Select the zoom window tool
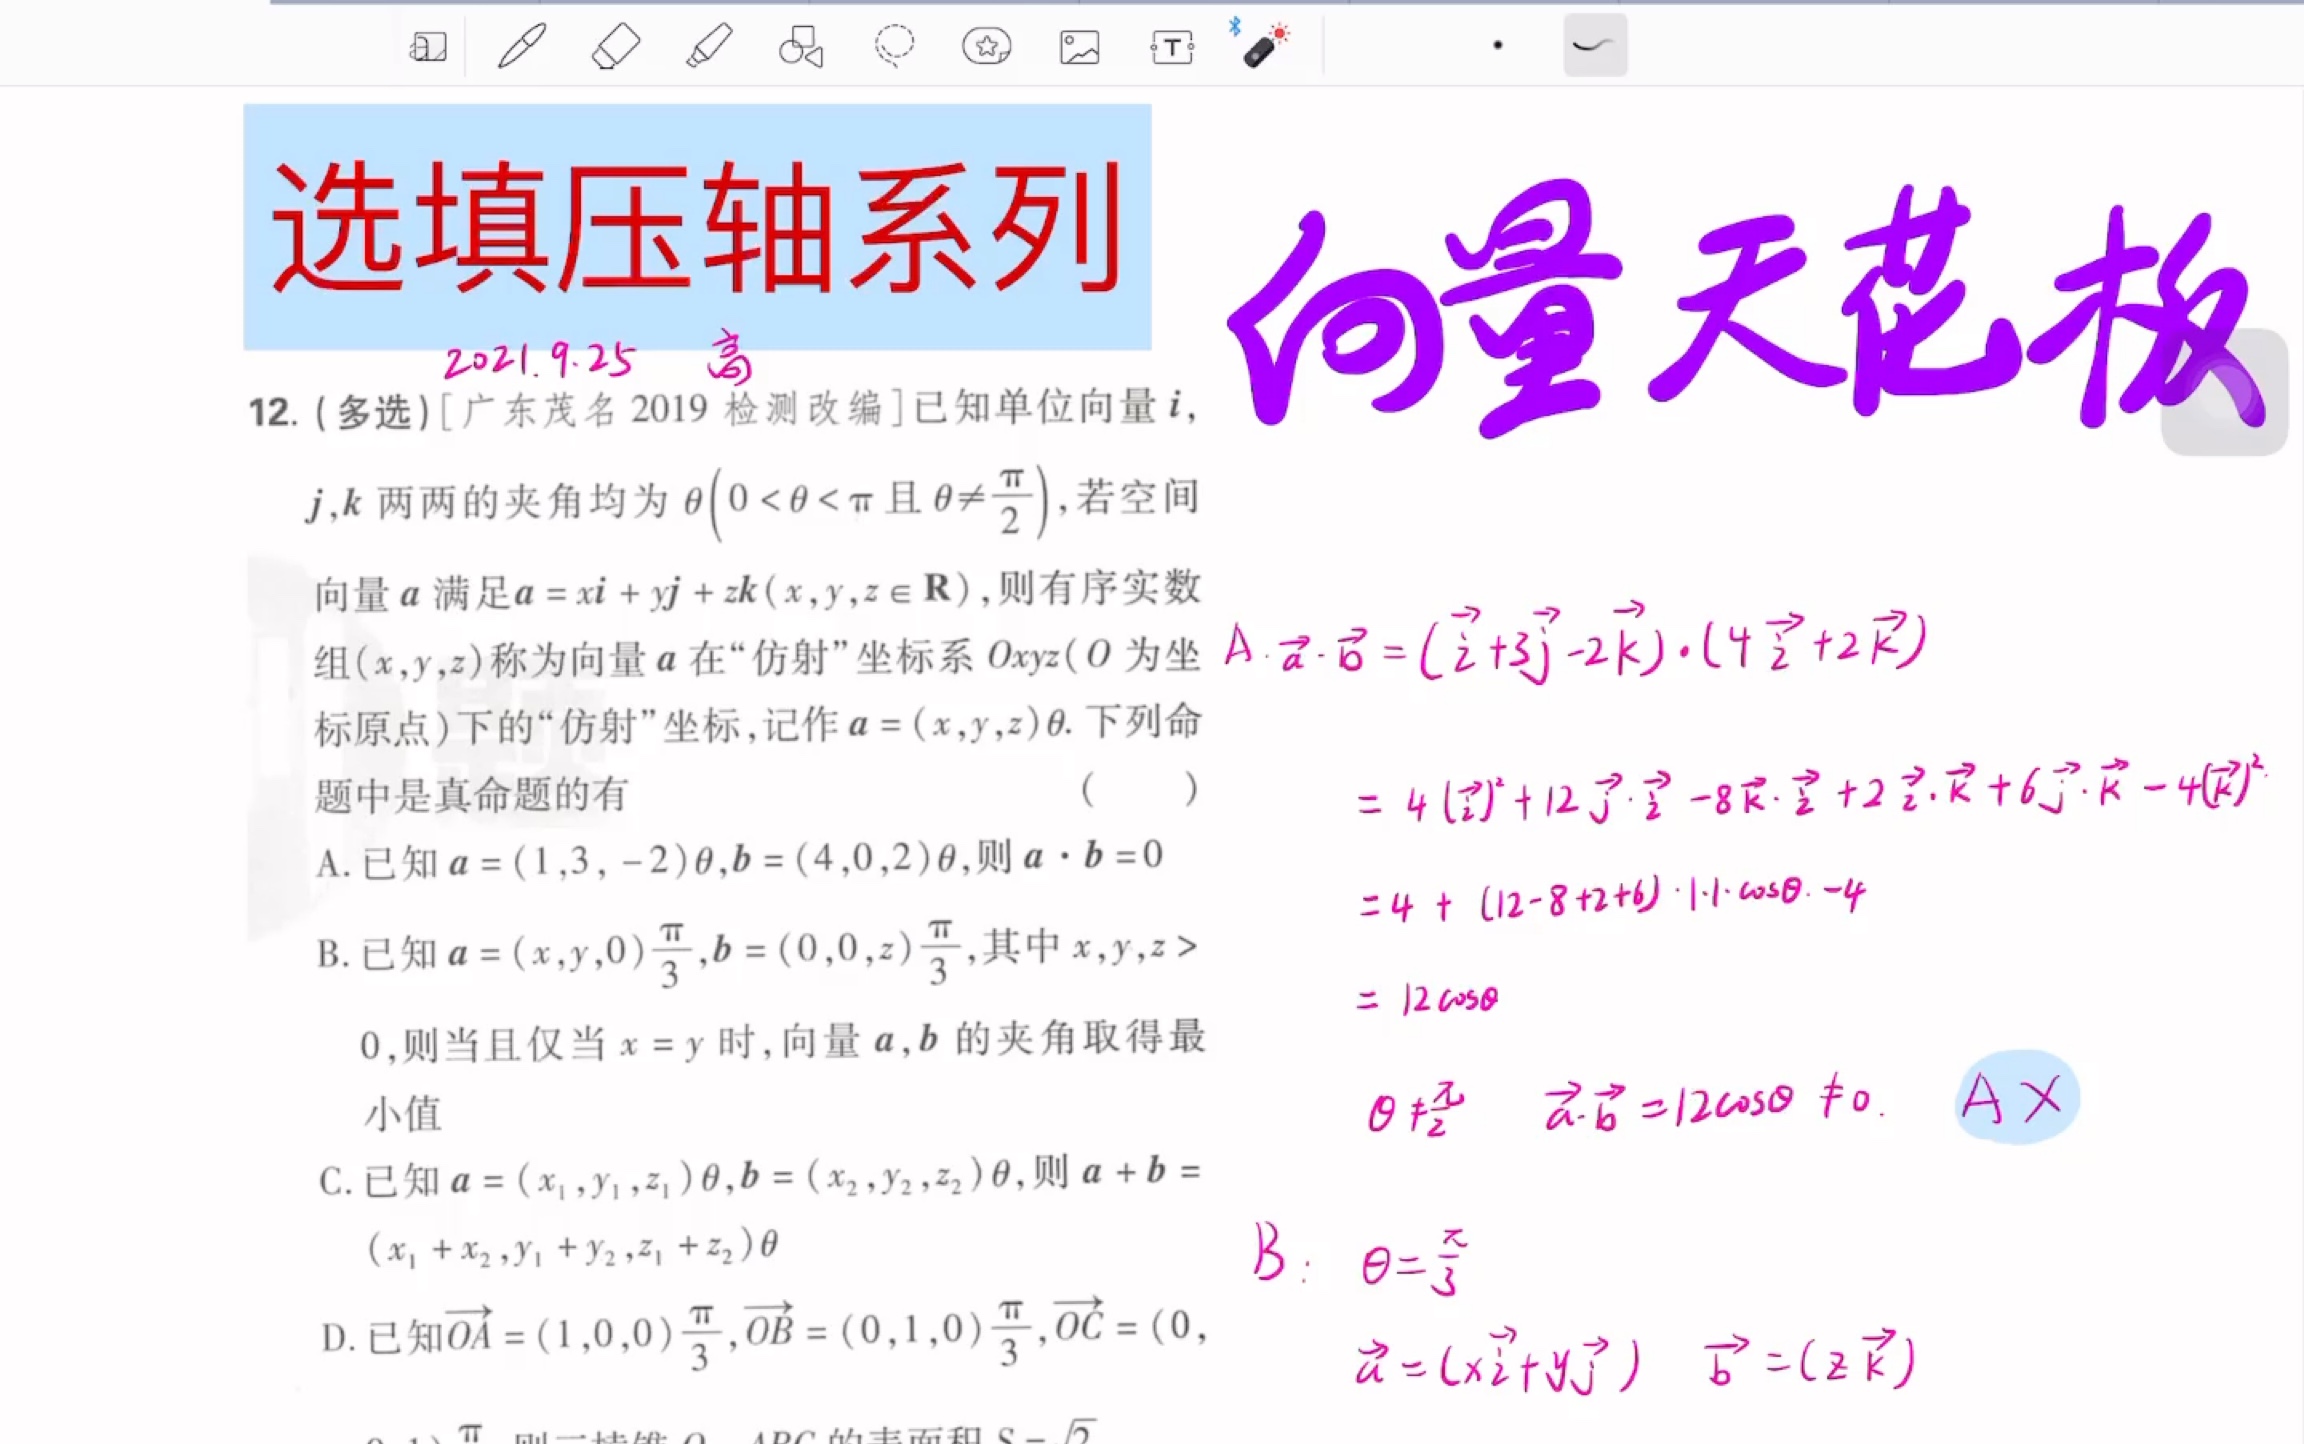2304x1444 pixels. click(428, 46)
